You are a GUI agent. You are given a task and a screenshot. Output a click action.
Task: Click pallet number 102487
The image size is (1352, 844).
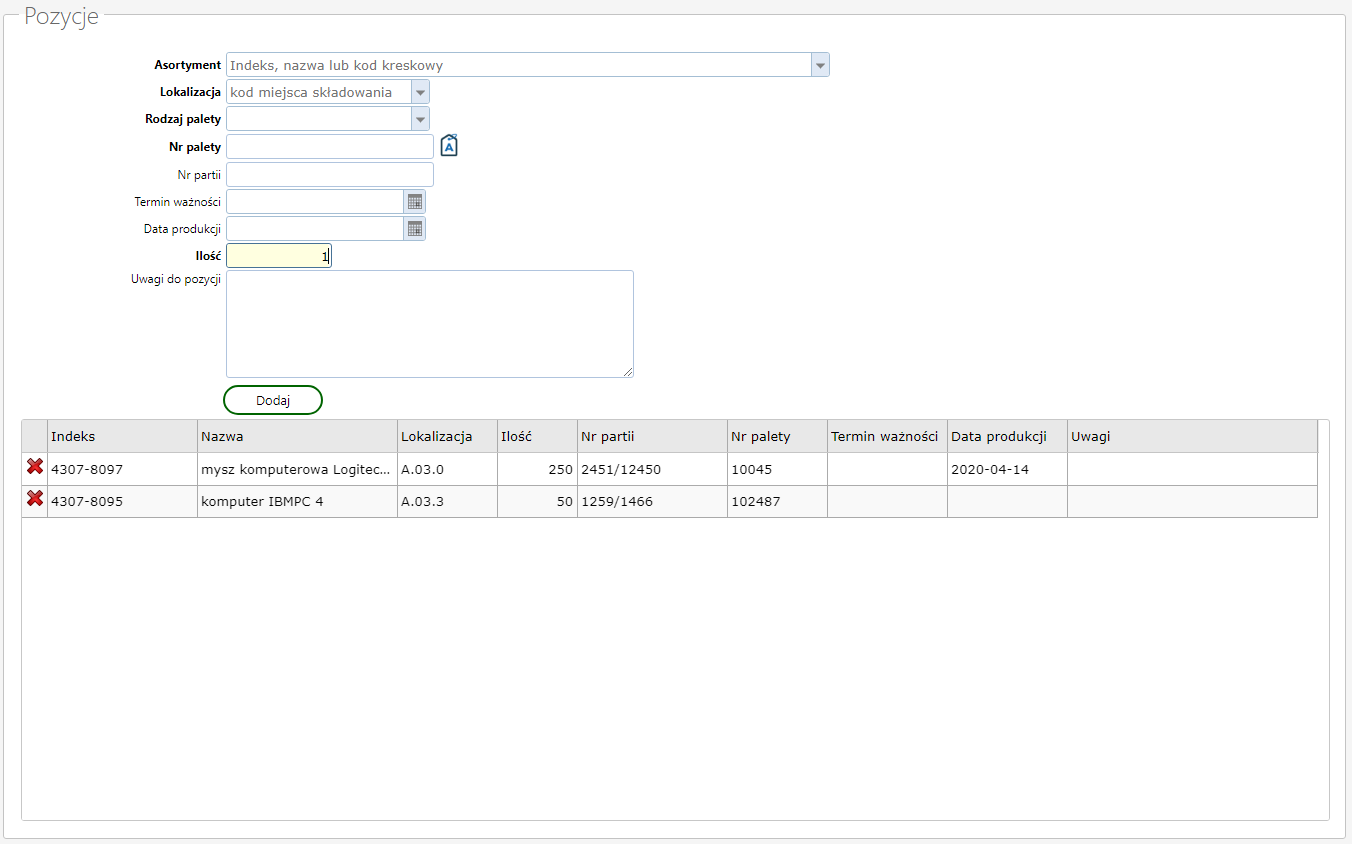click(x=777, y=501)
